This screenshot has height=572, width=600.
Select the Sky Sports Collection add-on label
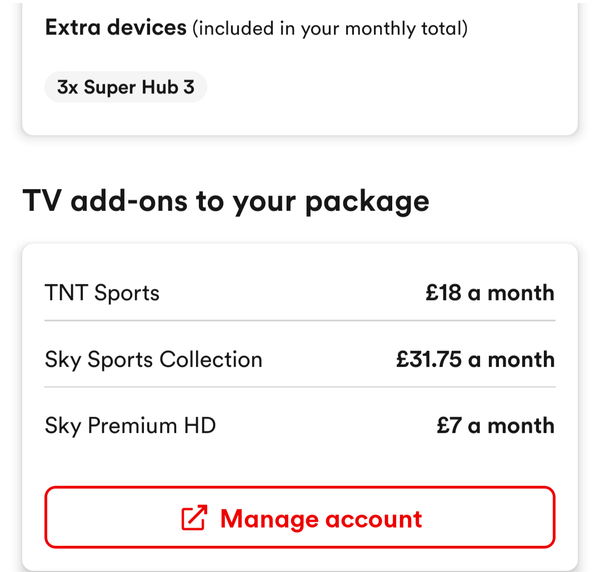153,360
